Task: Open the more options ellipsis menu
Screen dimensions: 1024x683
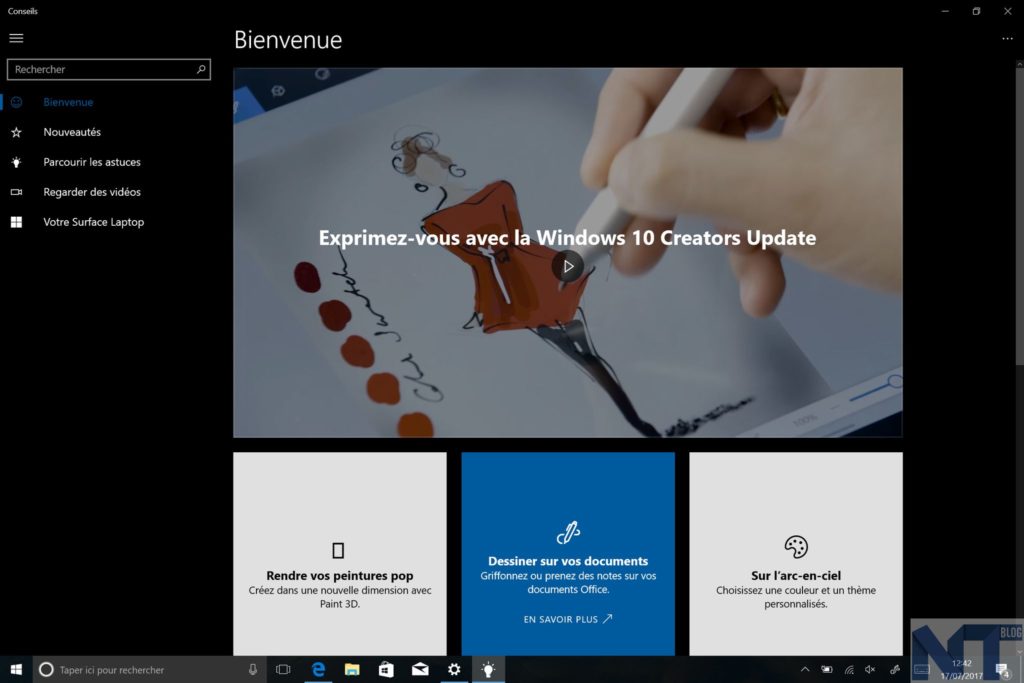Action: coord(1007,39)
